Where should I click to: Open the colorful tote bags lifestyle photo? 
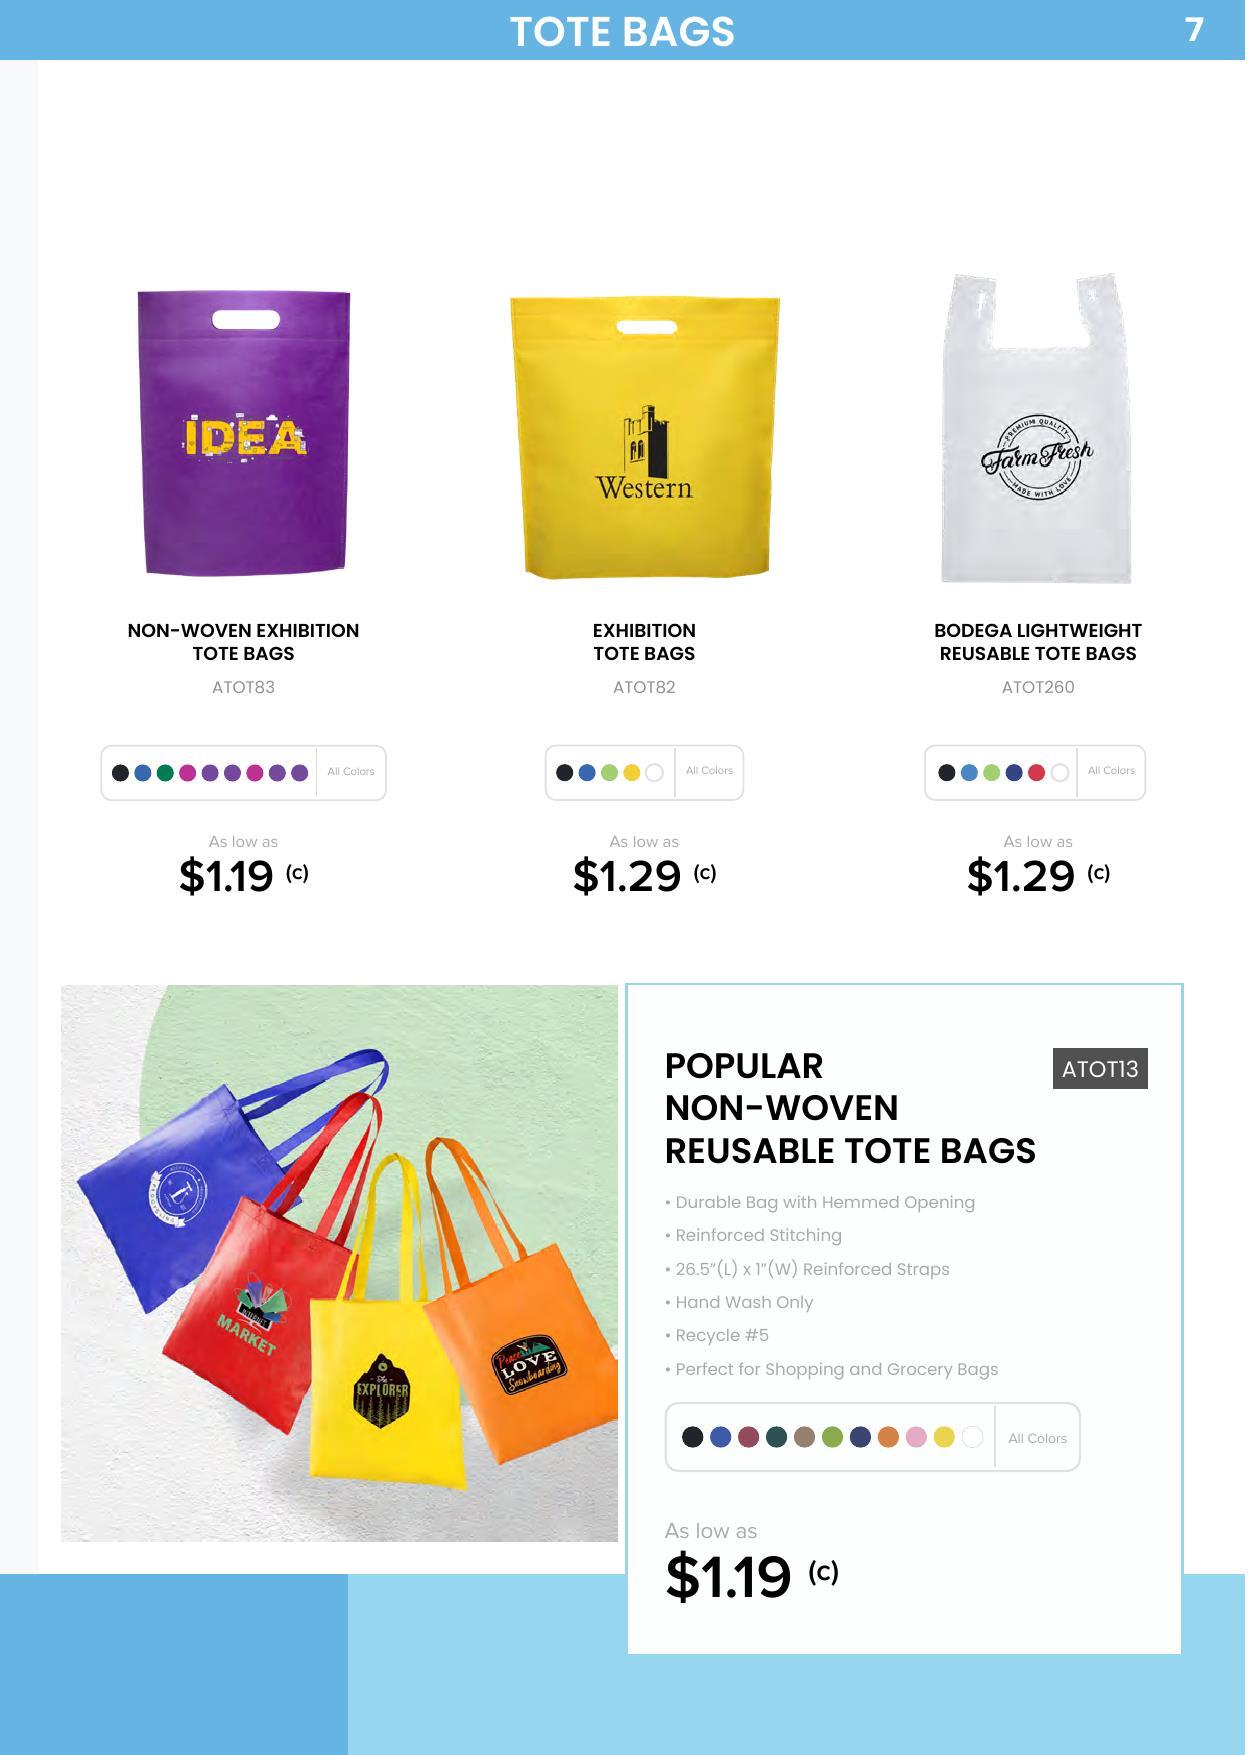339,1263
